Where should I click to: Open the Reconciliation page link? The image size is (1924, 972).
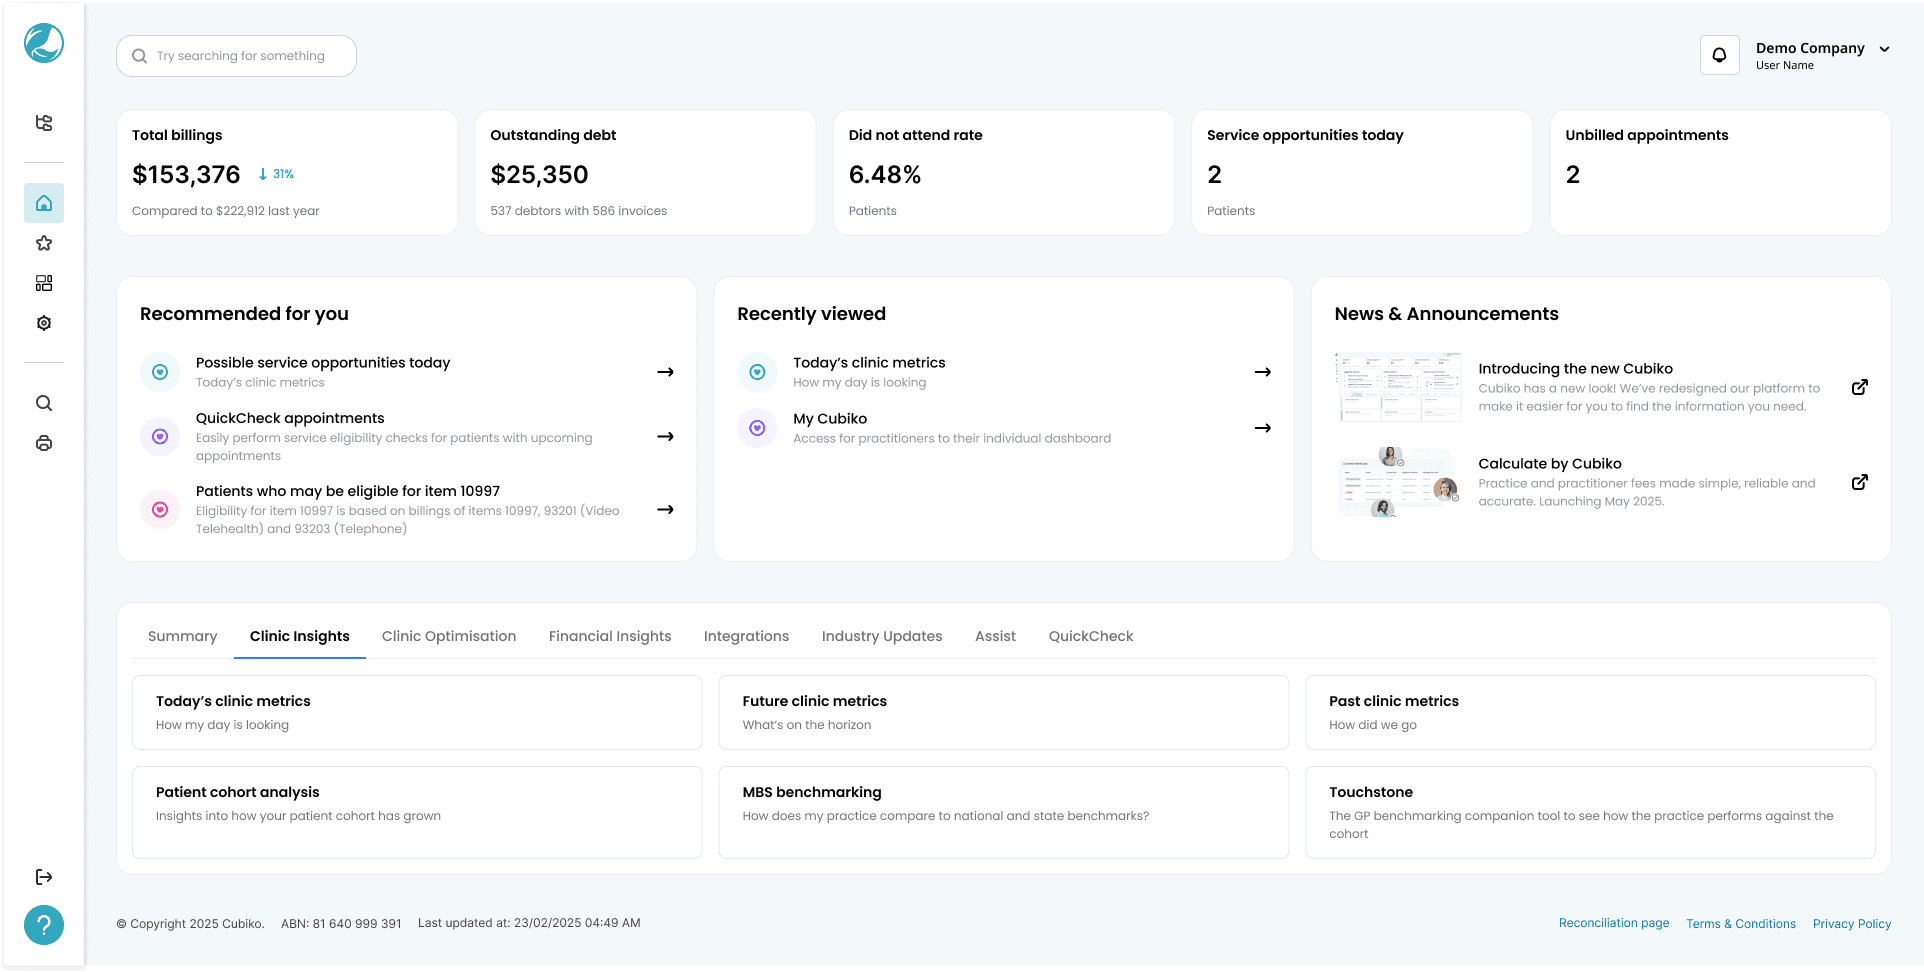coord(1614,923)
